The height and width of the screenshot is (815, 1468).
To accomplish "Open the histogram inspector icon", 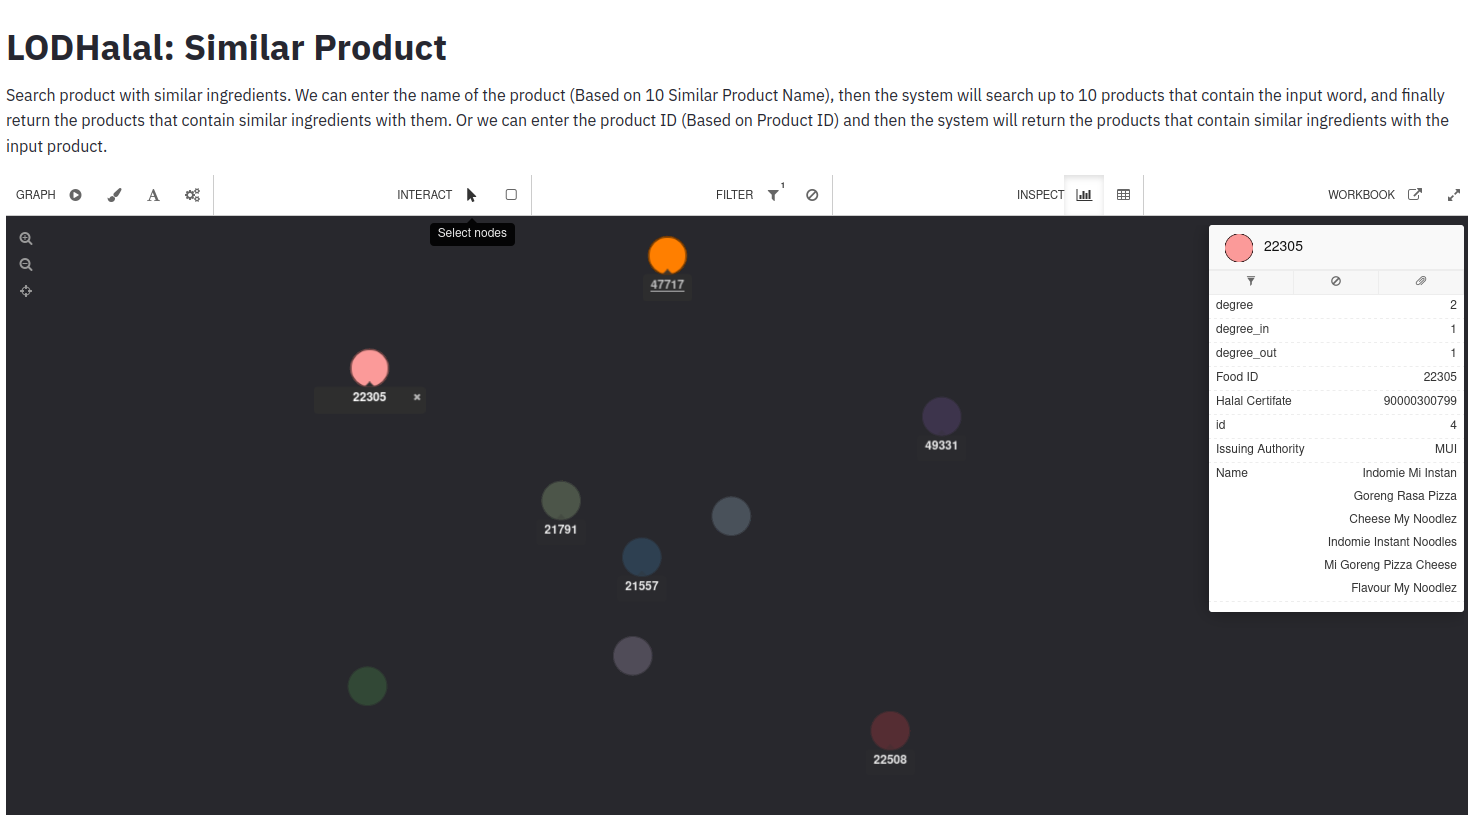I will (1083, 194).
